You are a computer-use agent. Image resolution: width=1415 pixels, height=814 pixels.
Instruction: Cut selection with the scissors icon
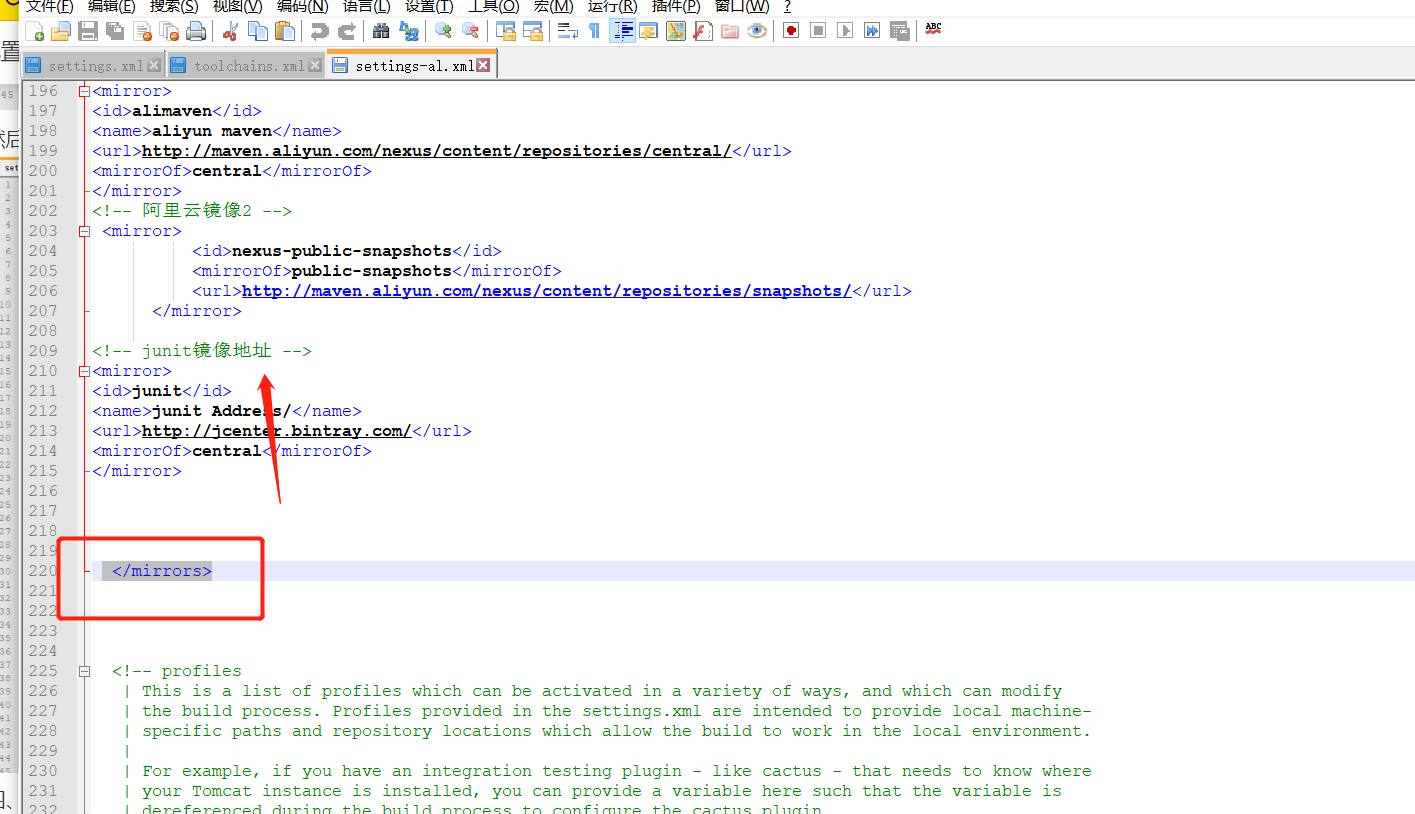click(230, 31)
